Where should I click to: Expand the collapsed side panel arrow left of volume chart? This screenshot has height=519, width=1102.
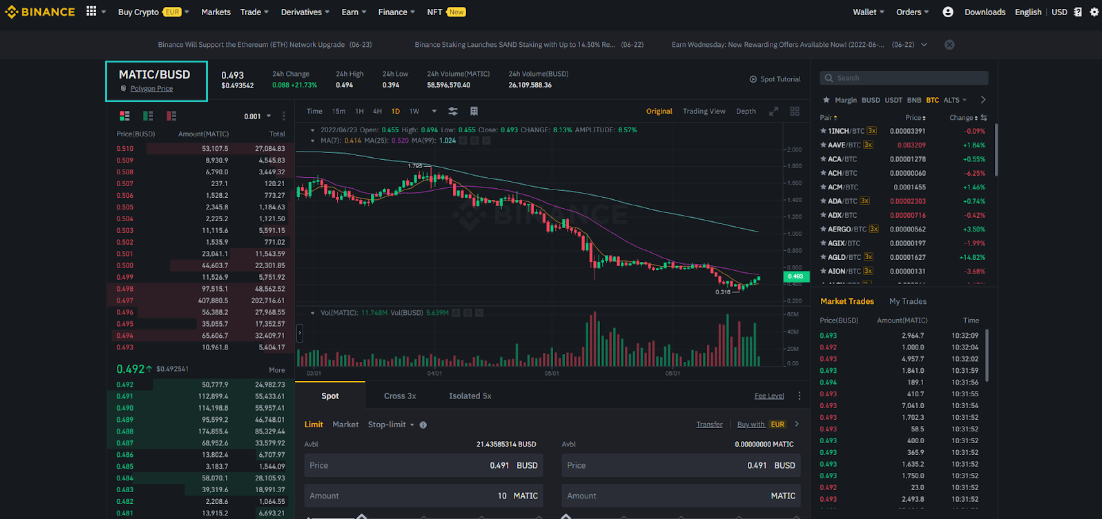point(299,332)
